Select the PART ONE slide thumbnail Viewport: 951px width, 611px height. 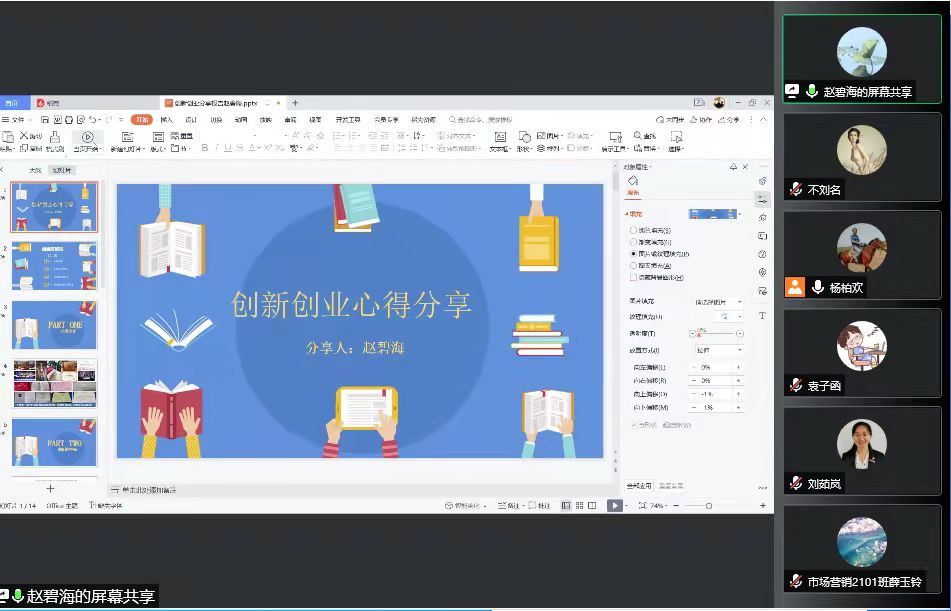click(54, 325)
